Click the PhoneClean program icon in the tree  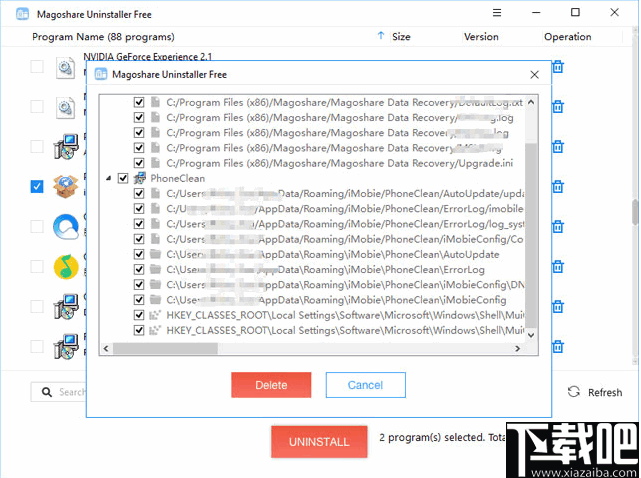click(x=140, y=178)
